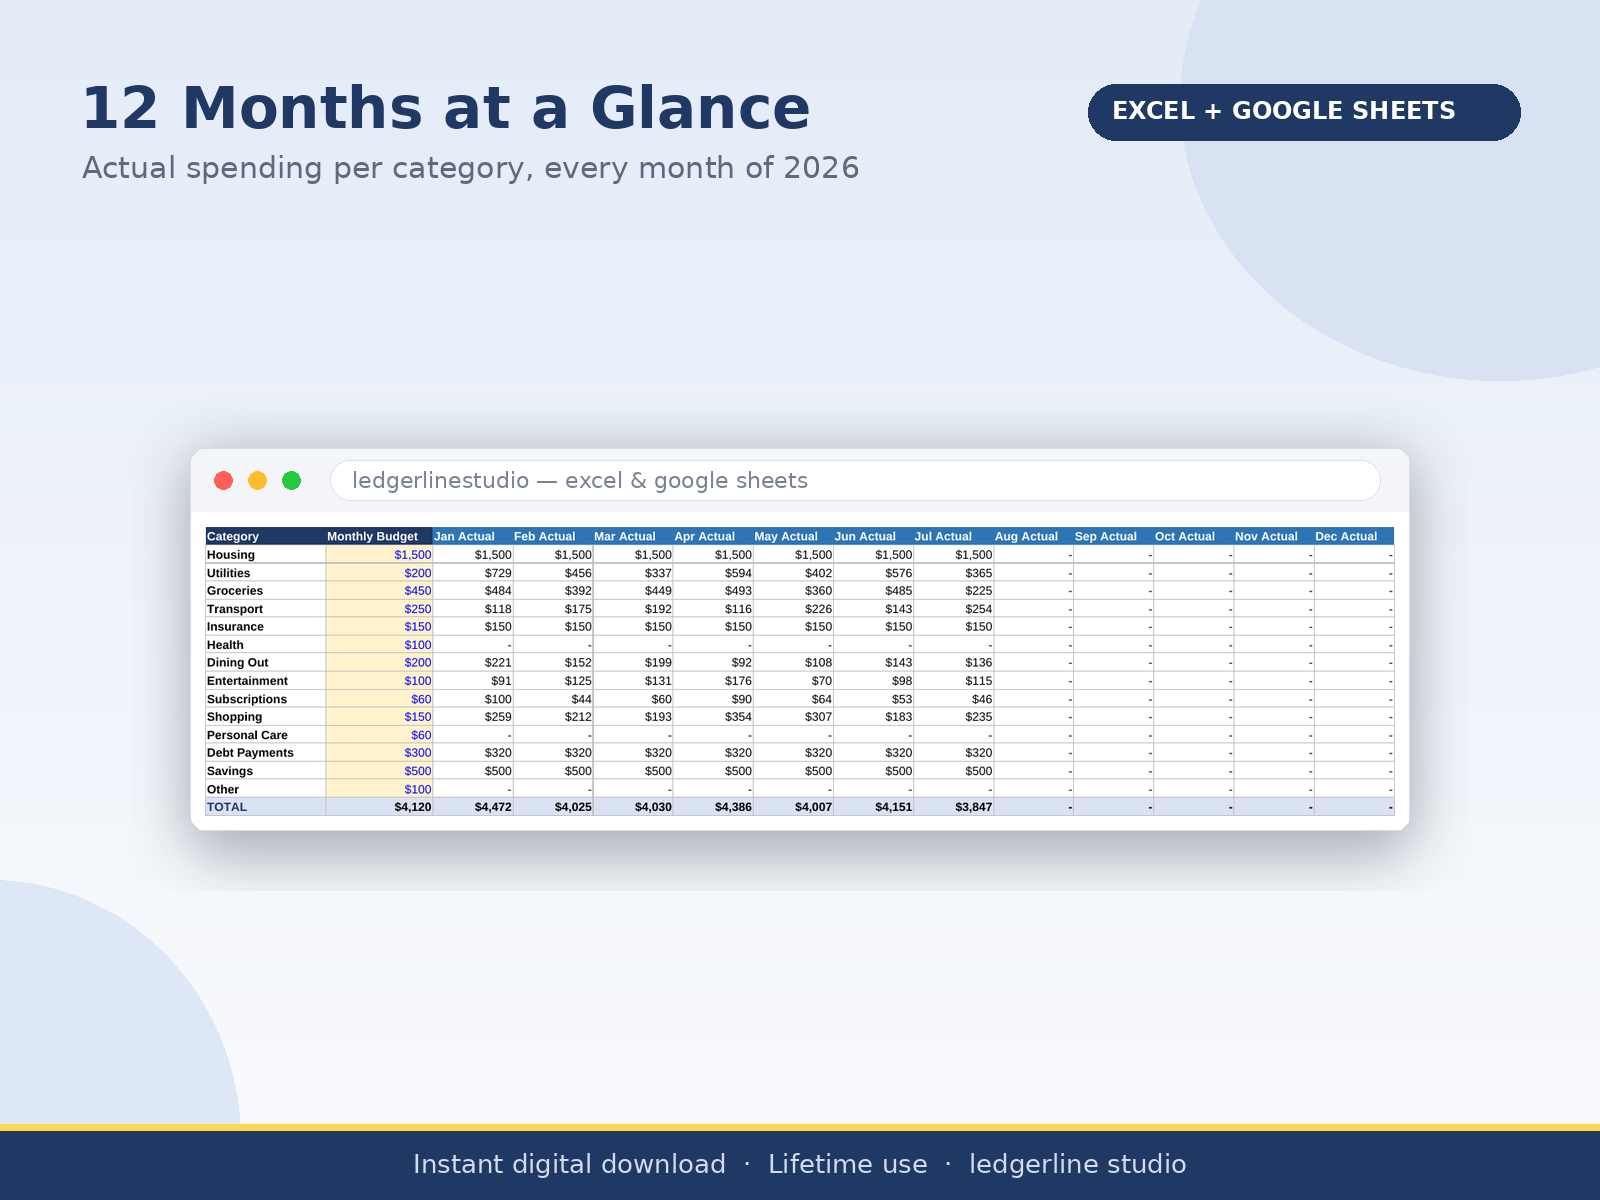Click 'ledgerline studio' in the footer

pos(1078,1165)
